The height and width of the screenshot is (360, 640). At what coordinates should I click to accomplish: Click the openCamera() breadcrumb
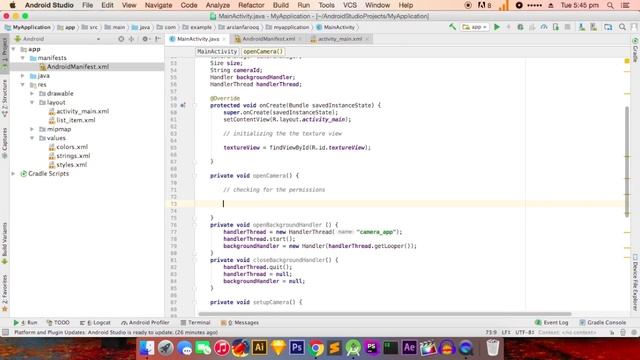263,51
